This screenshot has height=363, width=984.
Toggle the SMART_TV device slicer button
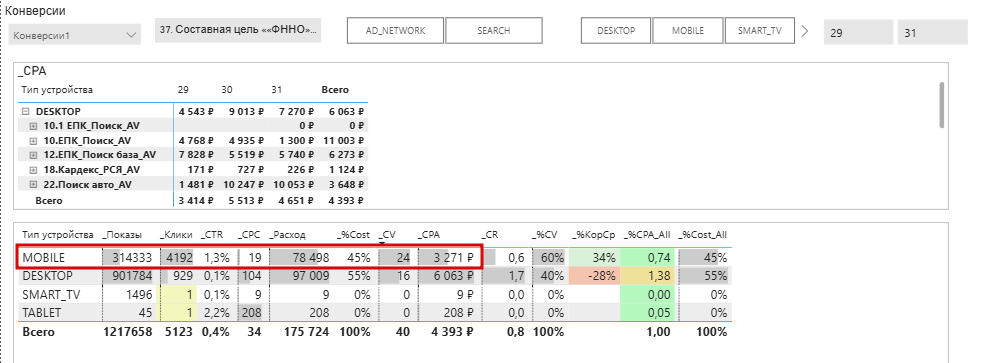760,30
